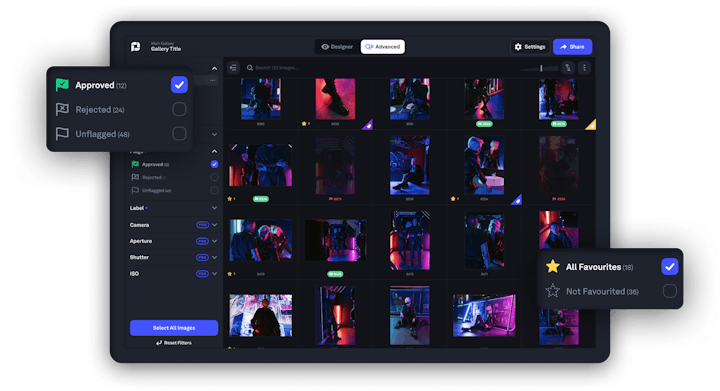Expand the ISO filter section
The height and width of the screenshot is (391, 720).
coord(214,274)
